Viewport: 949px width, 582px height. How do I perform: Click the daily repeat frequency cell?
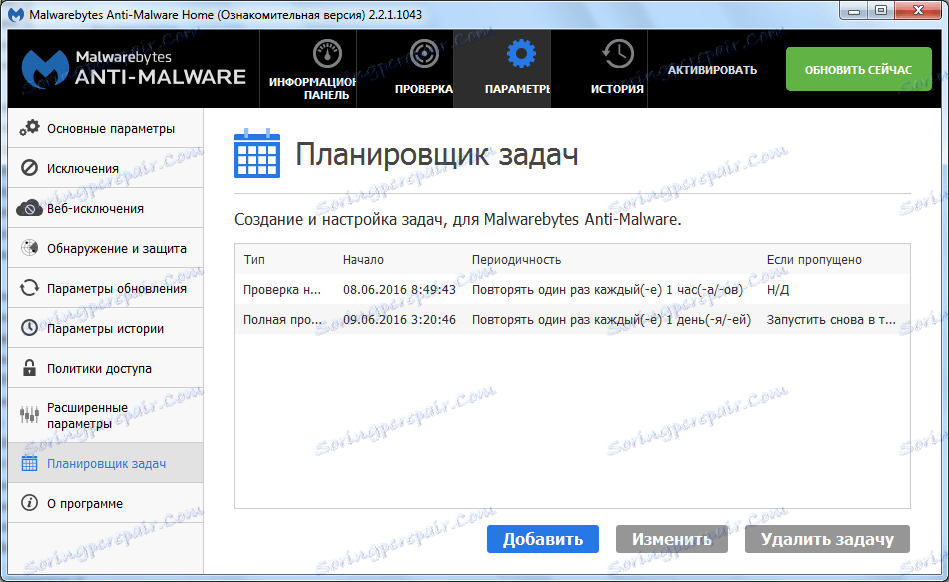click(x=611, y=319)
